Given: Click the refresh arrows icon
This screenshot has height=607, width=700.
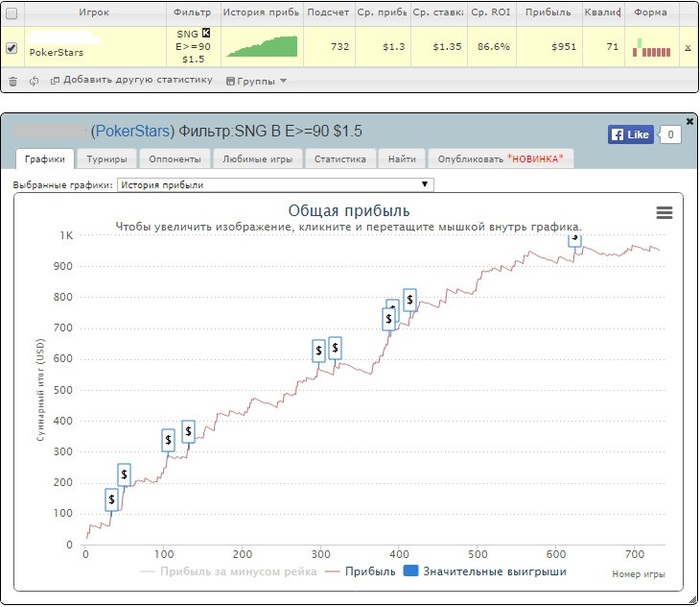Looking at the screenshot, I should (x=34, y=81).
